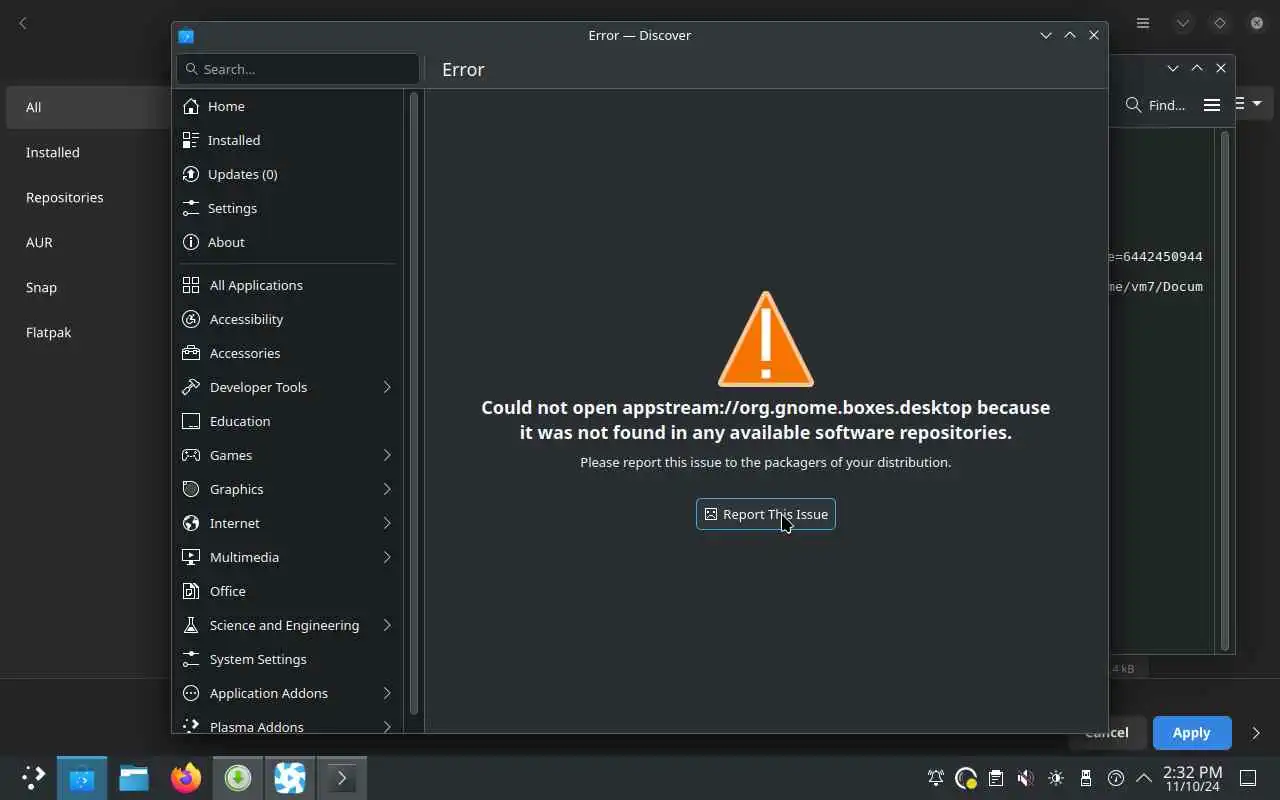Viewport: 1280px width, 800px height.
Task: Expand the Developer Tools subcategories
Action: pos(387,387)
